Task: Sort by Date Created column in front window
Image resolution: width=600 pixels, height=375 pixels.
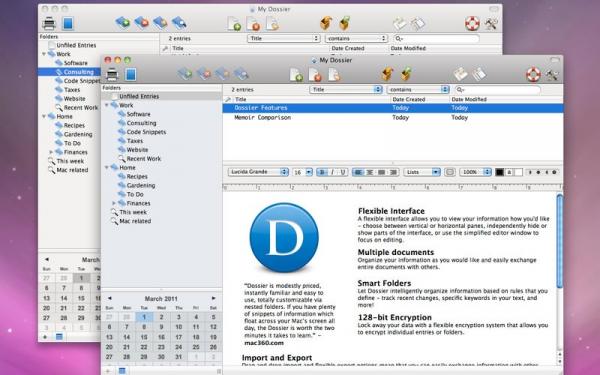Action: pyautogui.click(x=419, y=99)
